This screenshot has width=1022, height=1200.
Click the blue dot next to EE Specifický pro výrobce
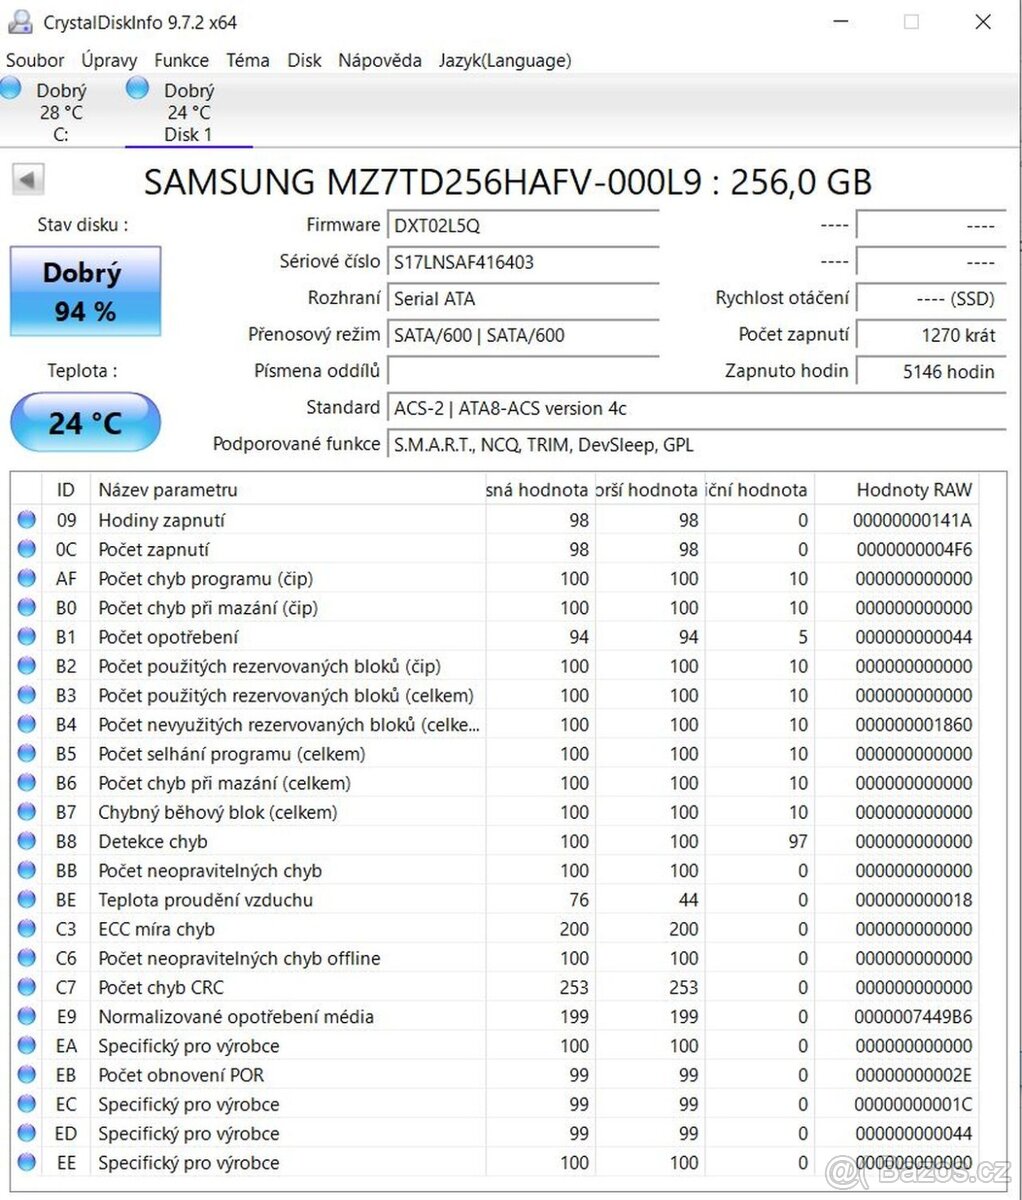[x=26, y=1161]
